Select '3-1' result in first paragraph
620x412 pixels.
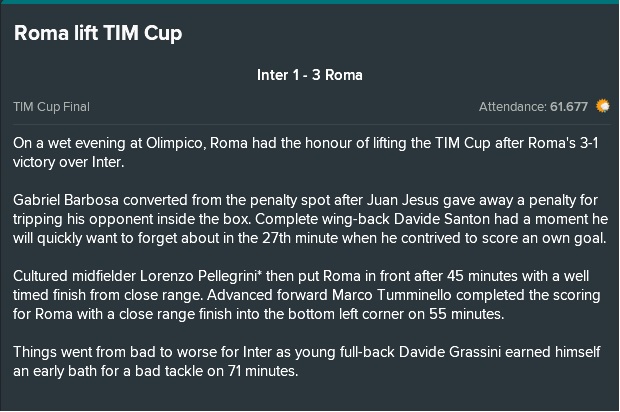(589, 143)
